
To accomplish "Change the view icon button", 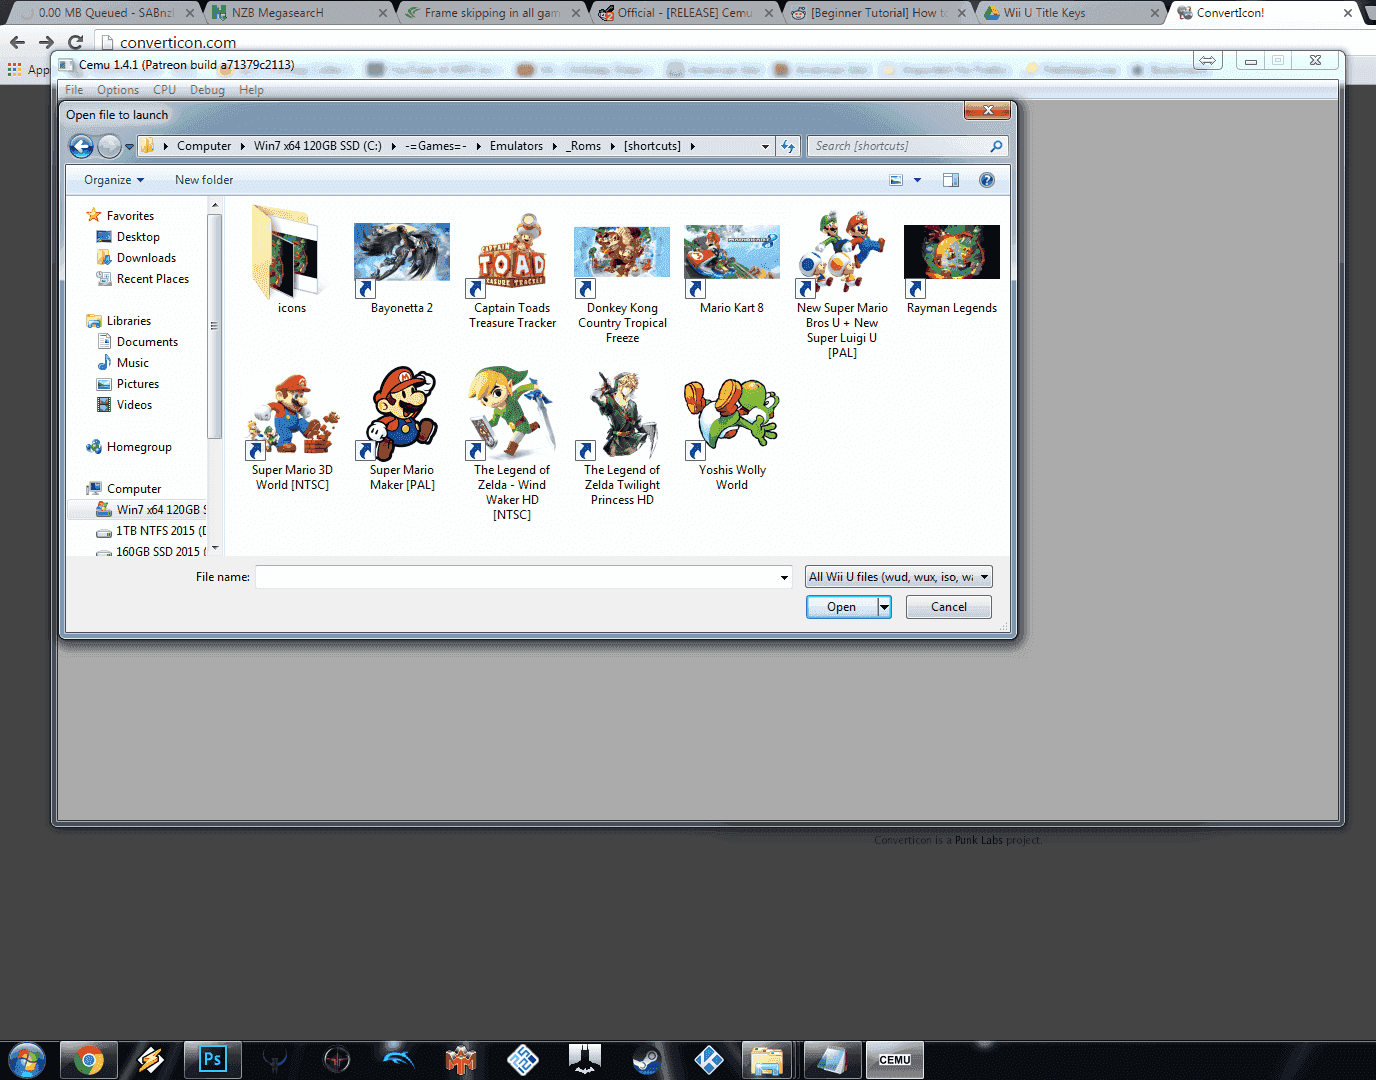I will [896, 180].
